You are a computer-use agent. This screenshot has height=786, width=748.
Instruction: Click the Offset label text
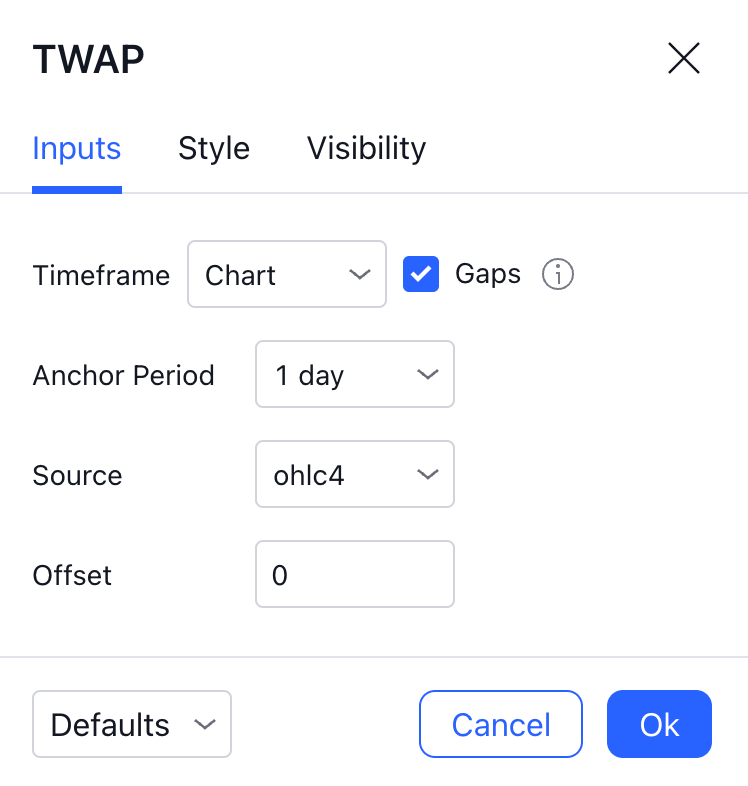[72, 575]
